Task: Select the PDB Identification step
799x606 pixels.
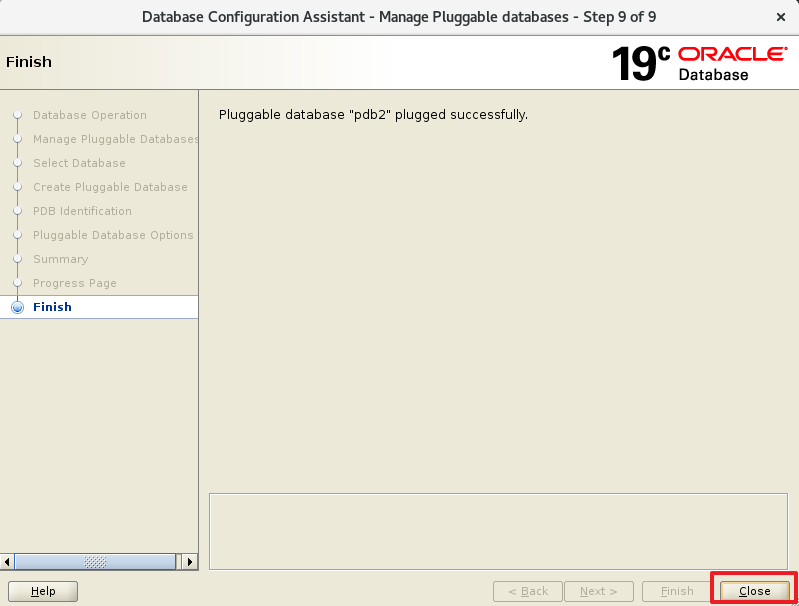Action: point(82,211)
